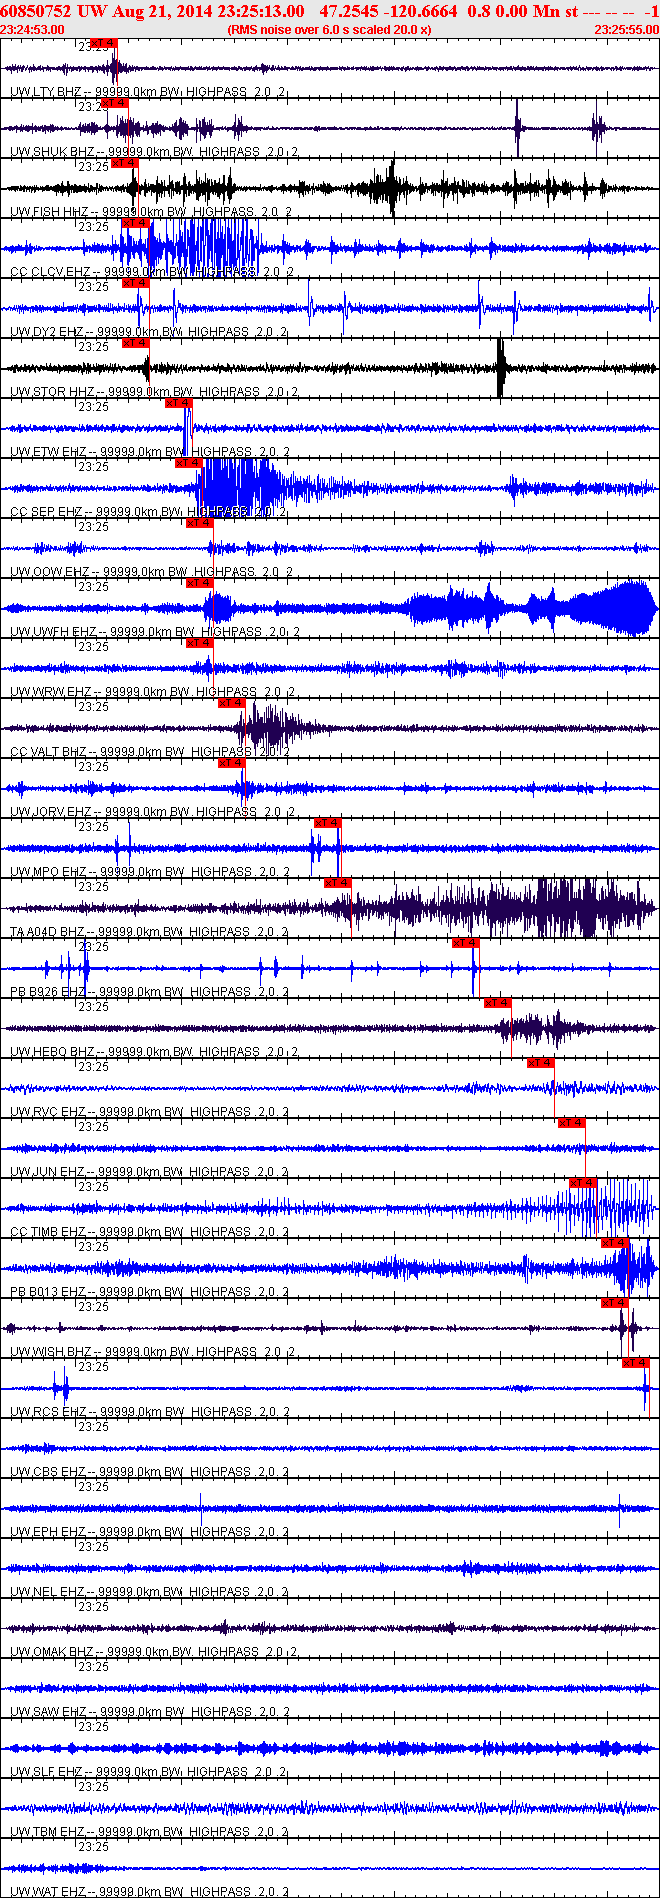
Task: Click the red pick marker on CC.SEP trace
Action: [189, 463]
